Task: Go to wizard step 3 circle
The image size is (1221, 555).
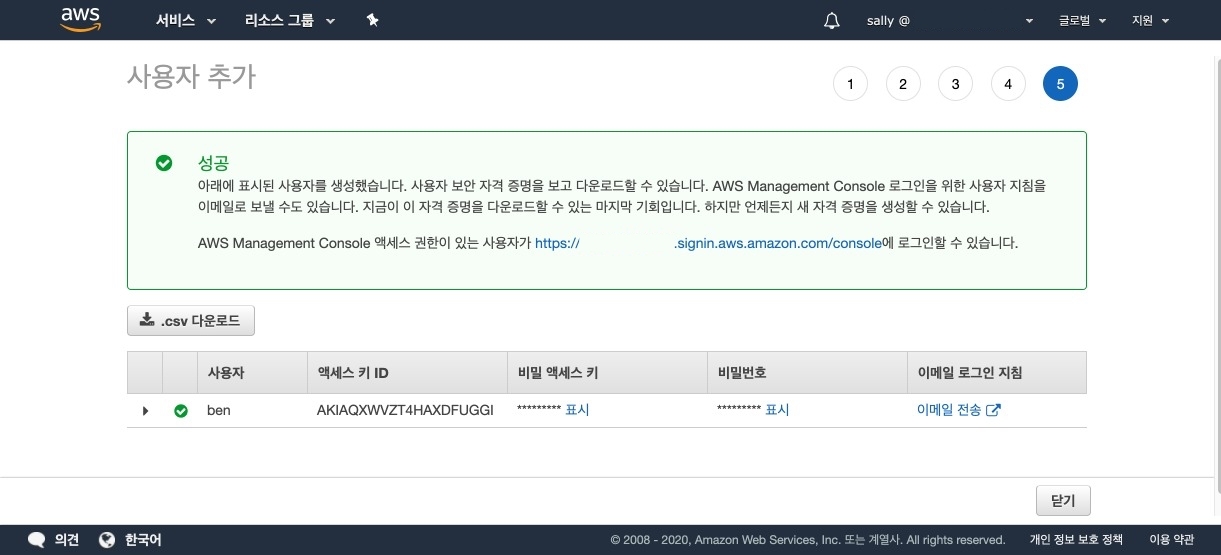Action: tap(955, 84)
